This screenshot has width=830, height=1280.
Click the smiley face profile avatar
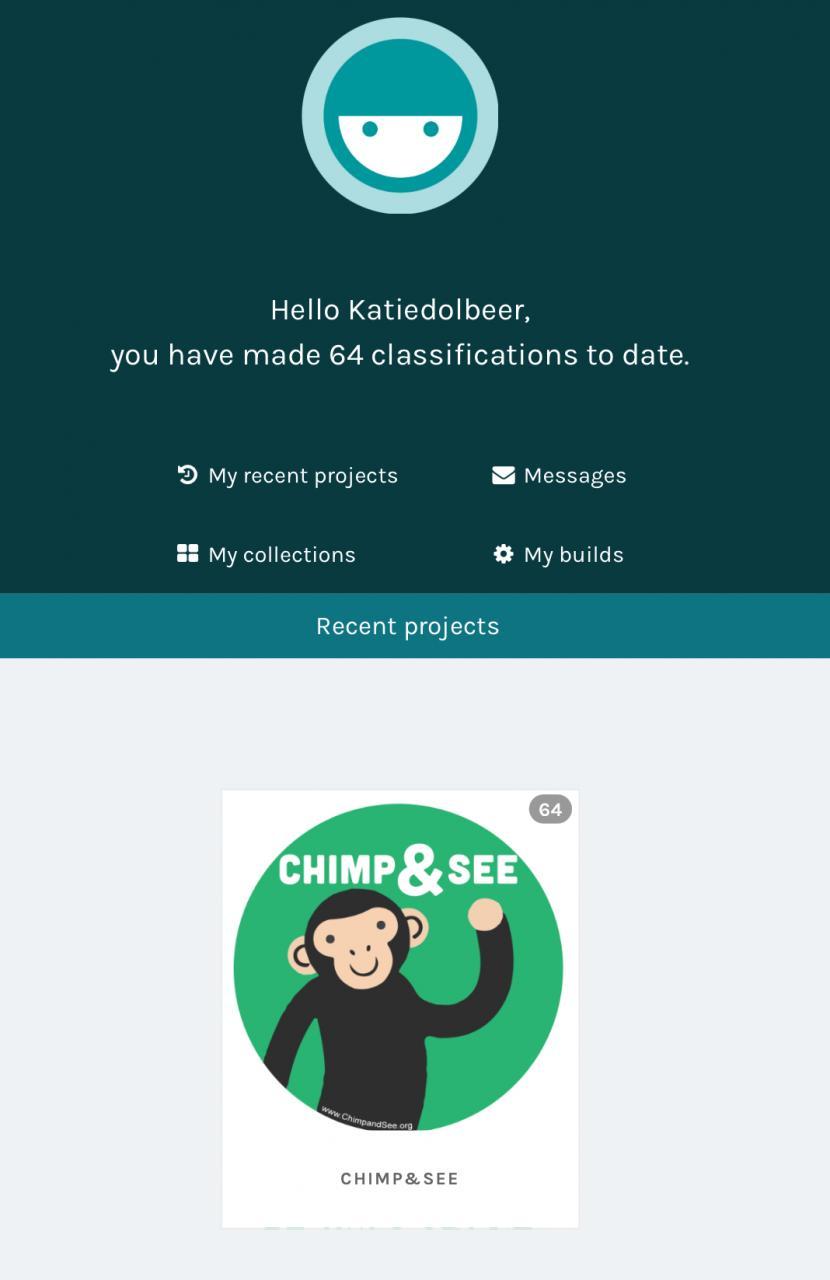pyautogui.click(x=400, y=115)
